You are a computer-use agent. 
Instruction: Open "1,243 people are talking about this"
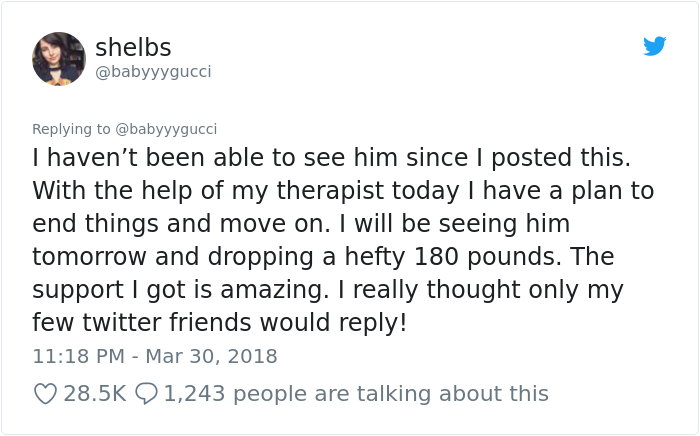click(x=356, y=394)
